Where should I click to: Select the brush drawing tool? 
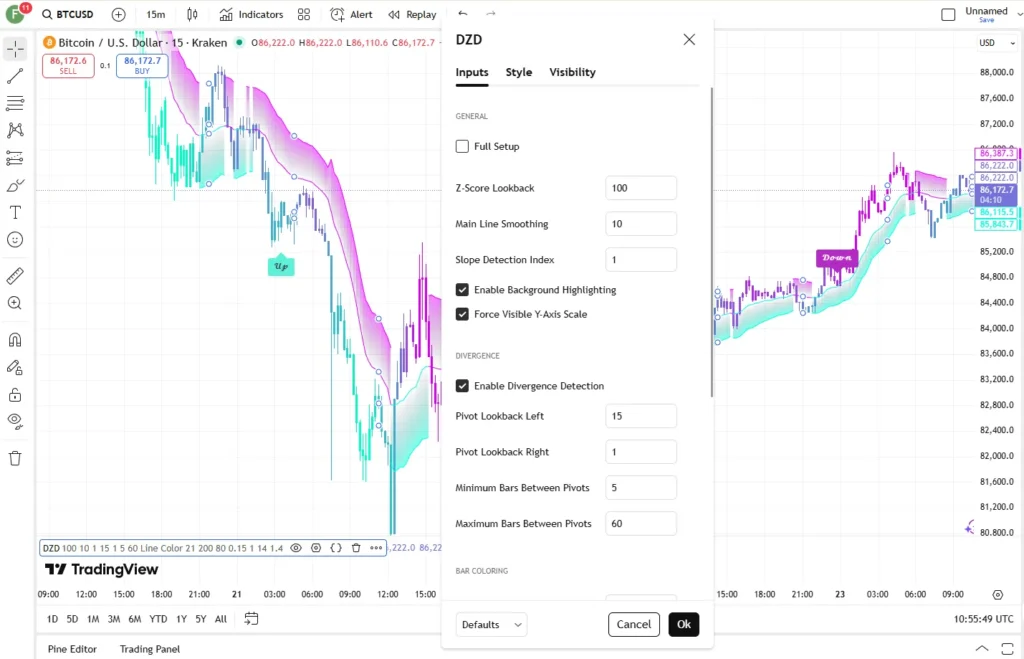pyautogui.click(x=15, y=185)
